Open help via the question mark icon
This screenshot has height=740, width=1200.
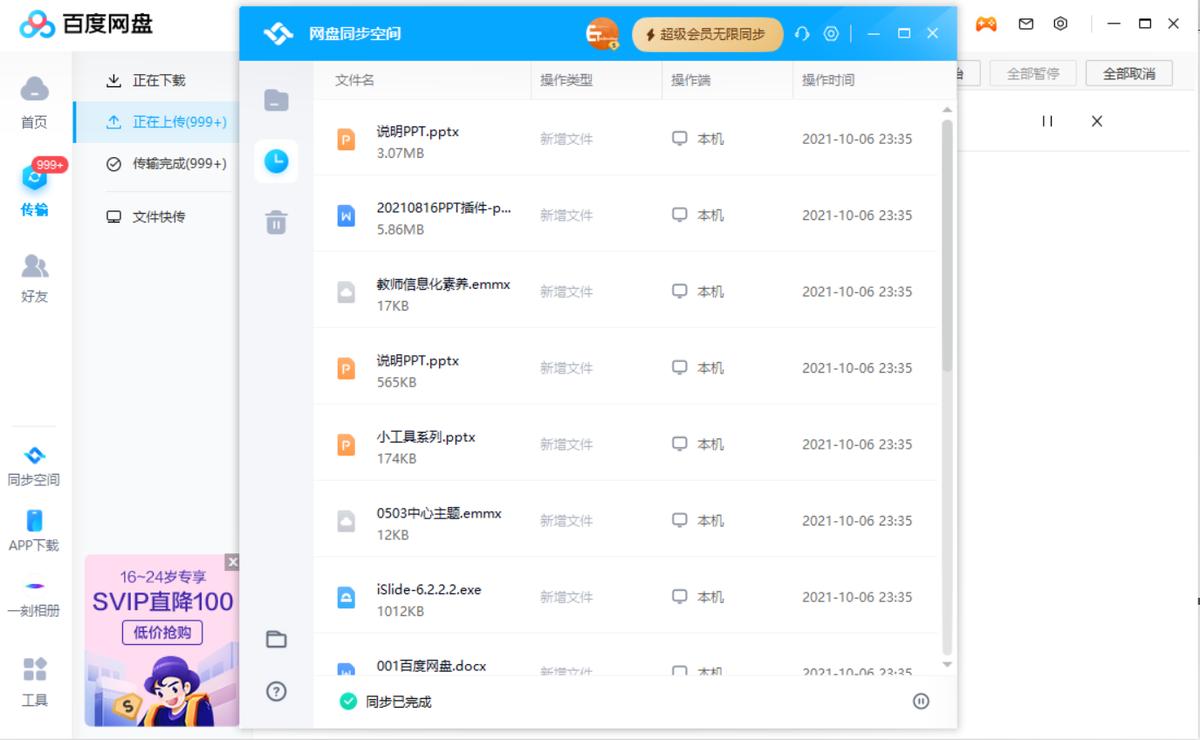pyautogui.click(x=276, y=691)
